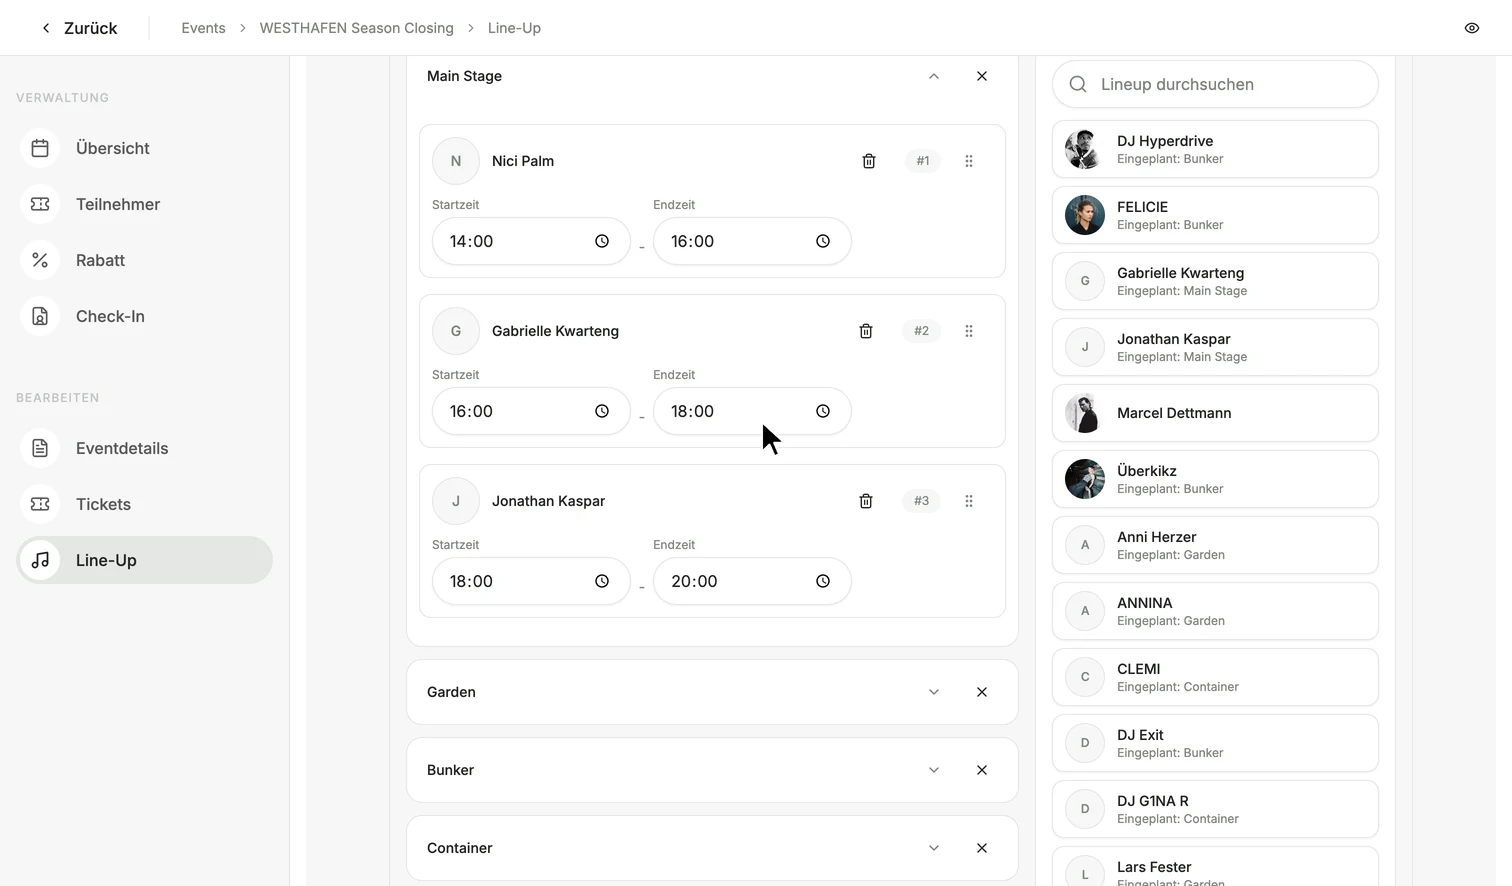Remove the Main Stage section
This screenshot has width=1512, height=886.
[x=982, y=76]
